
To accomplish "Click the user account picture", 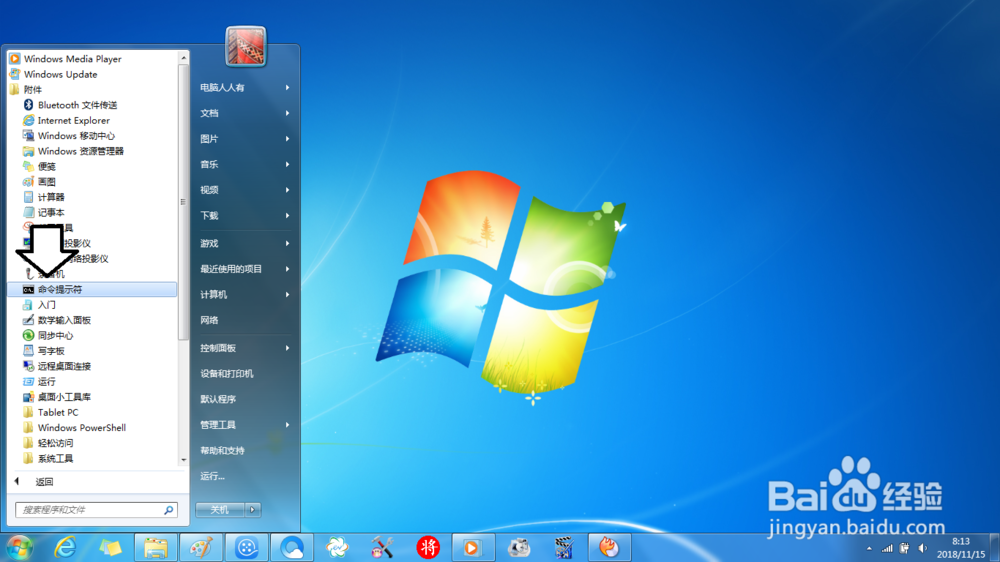I will coord(246,47).
